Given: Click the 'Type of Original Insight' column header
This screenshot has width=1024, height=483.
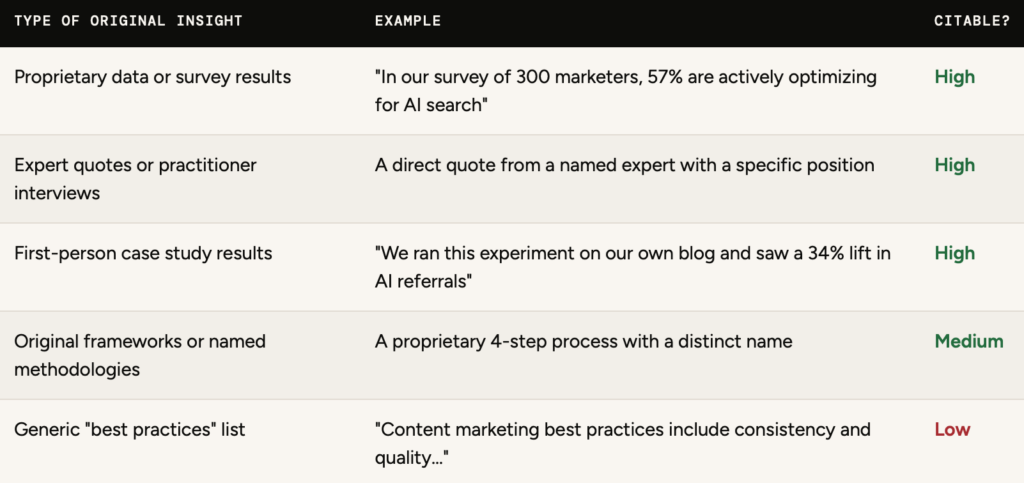Looking at the screenshot, I should 127,21.
